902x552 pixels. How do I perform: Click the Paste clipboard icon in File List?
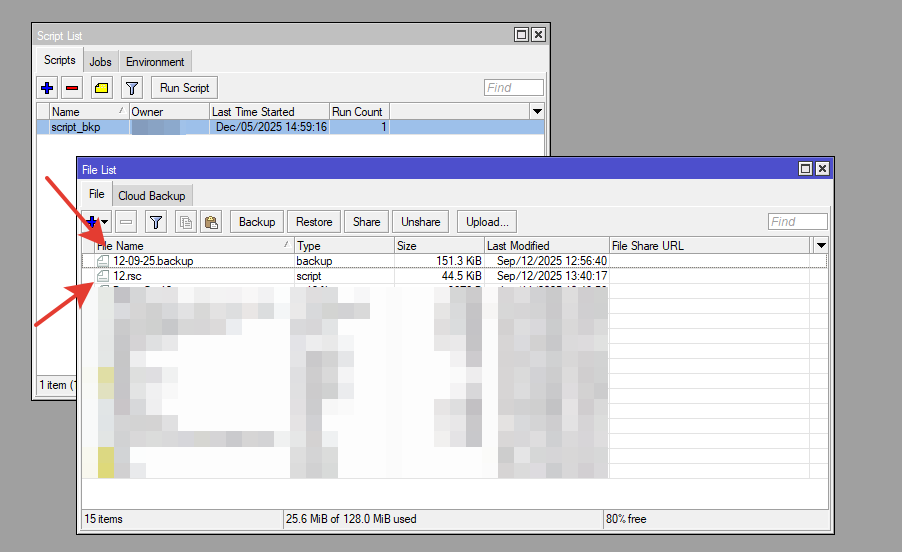(x=211, y=222)
